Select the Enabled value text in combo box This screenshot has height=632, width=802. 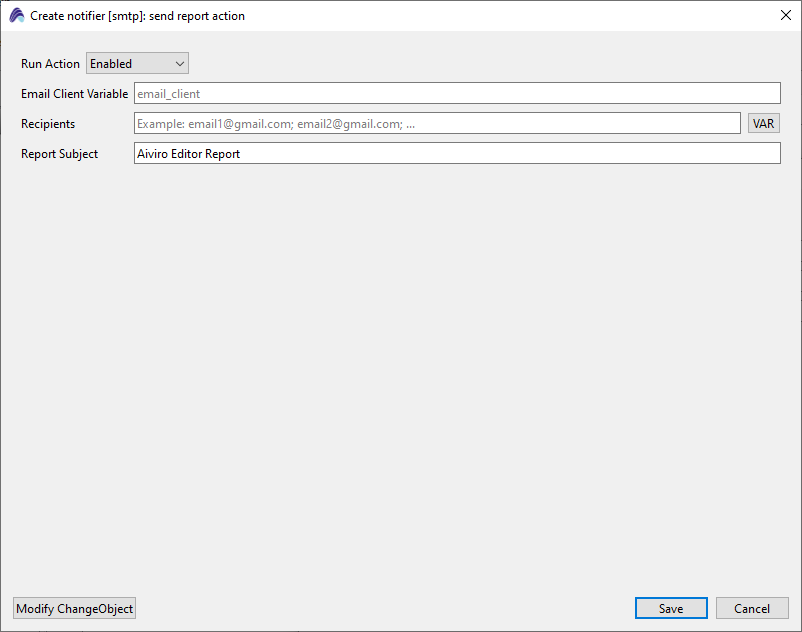point(111,64)
